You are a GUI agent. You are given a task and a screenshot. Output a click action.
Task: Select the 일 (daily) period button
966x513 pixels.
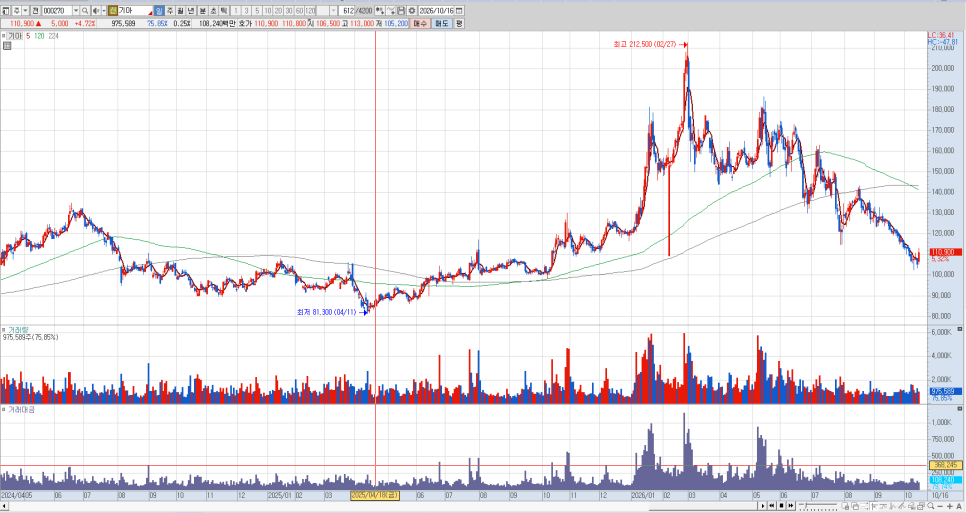(x=159, y=10)
